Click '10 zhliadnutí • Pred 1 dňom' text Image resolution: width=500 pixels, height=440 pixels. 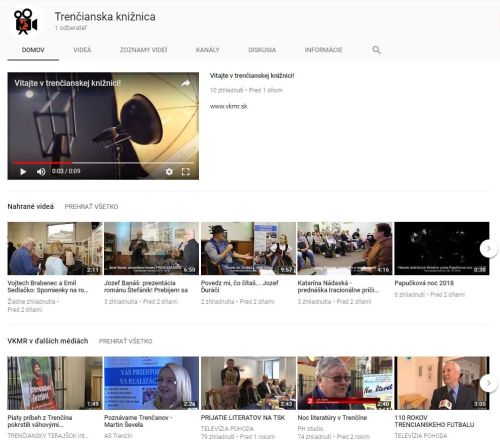[246, 90]
